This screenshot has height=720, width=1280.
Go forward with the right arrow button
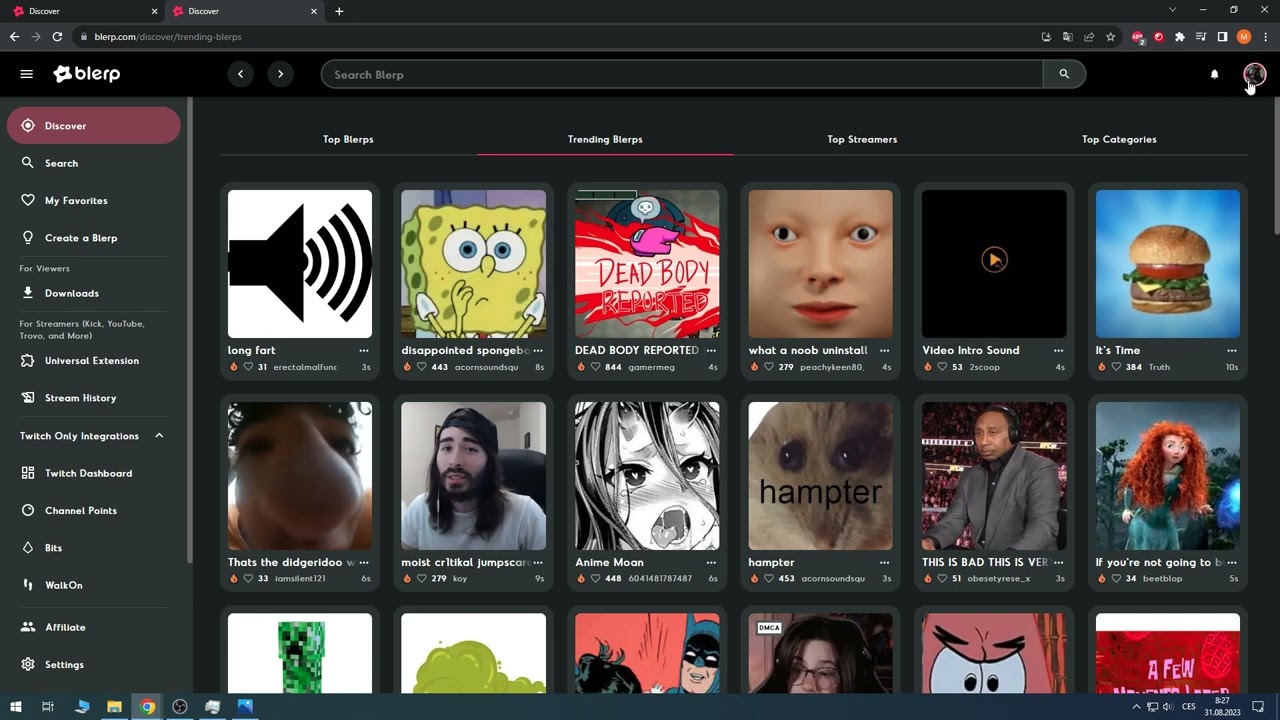pyautogui.click(x=280, y=74)
